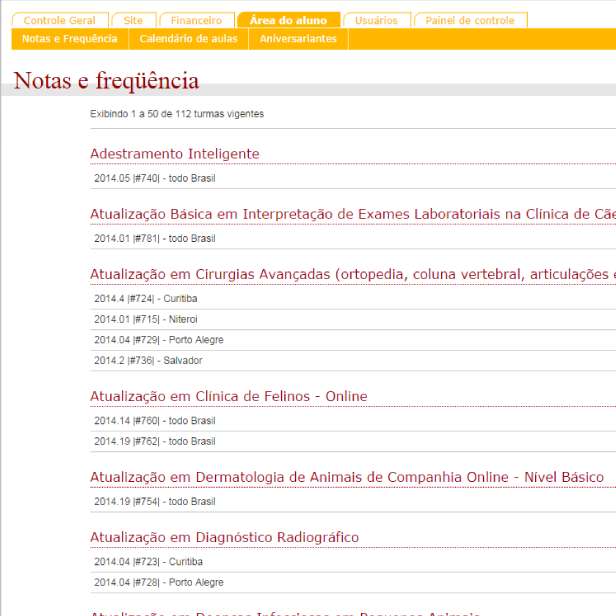
Task: Select the Área do aluno tab
Action: pyautogui.click(x=288, y=20)
